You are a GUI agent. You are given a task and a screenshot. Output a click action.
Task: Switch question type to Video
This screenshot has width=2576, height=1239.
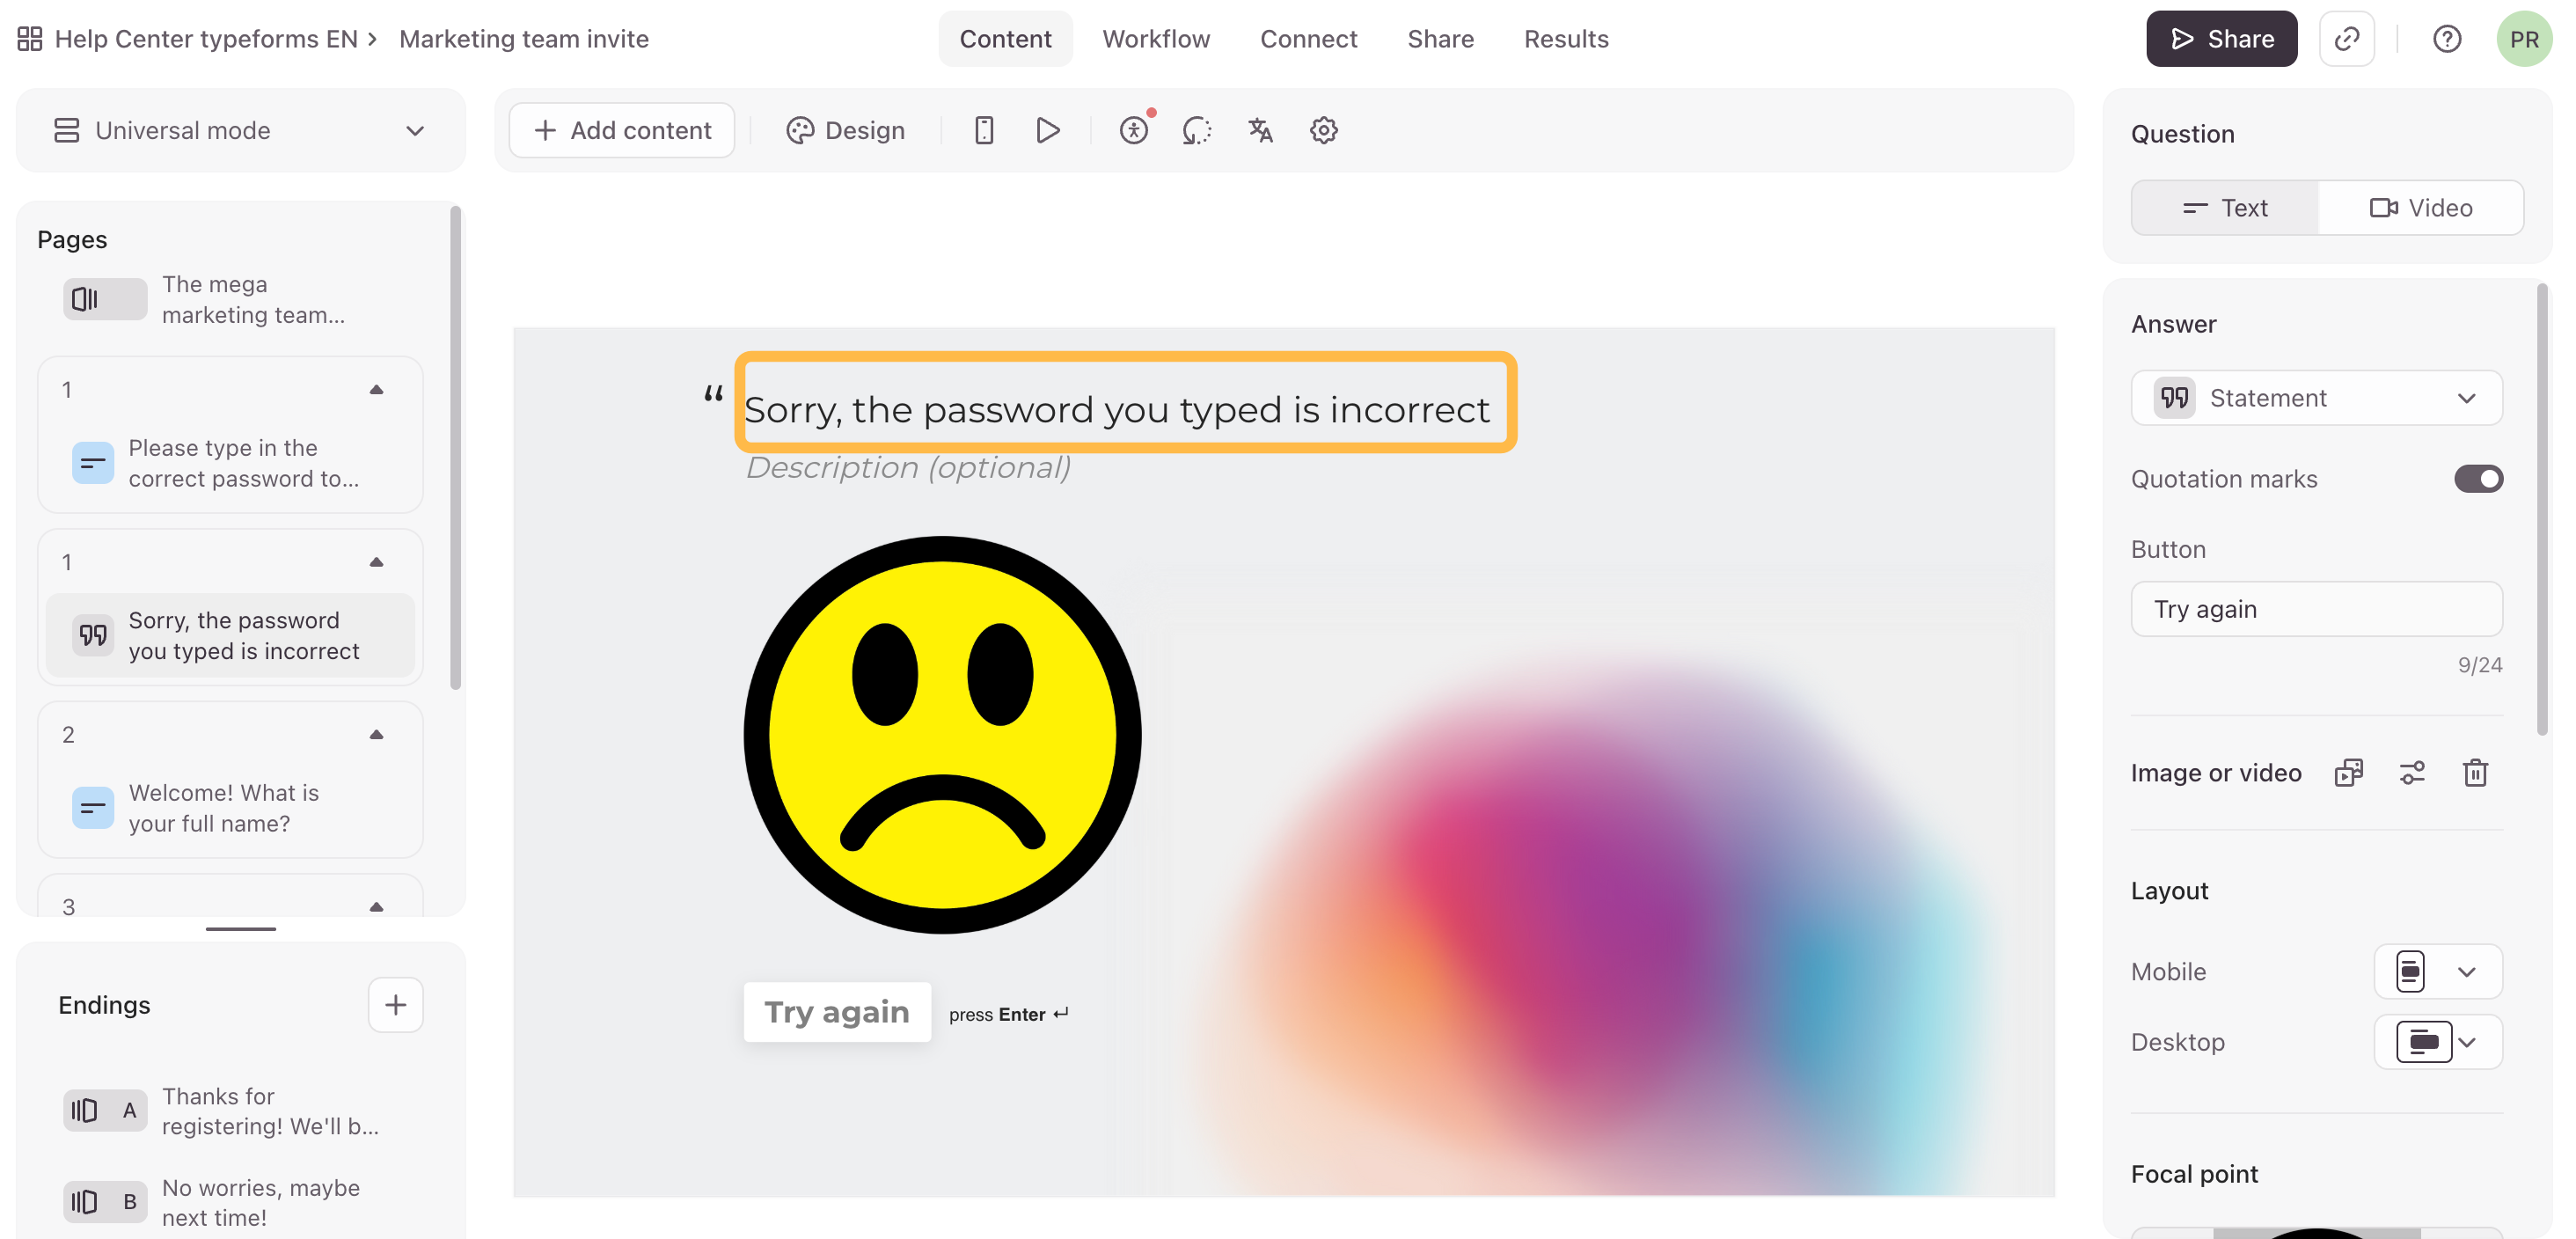(x=2420, y=208)
